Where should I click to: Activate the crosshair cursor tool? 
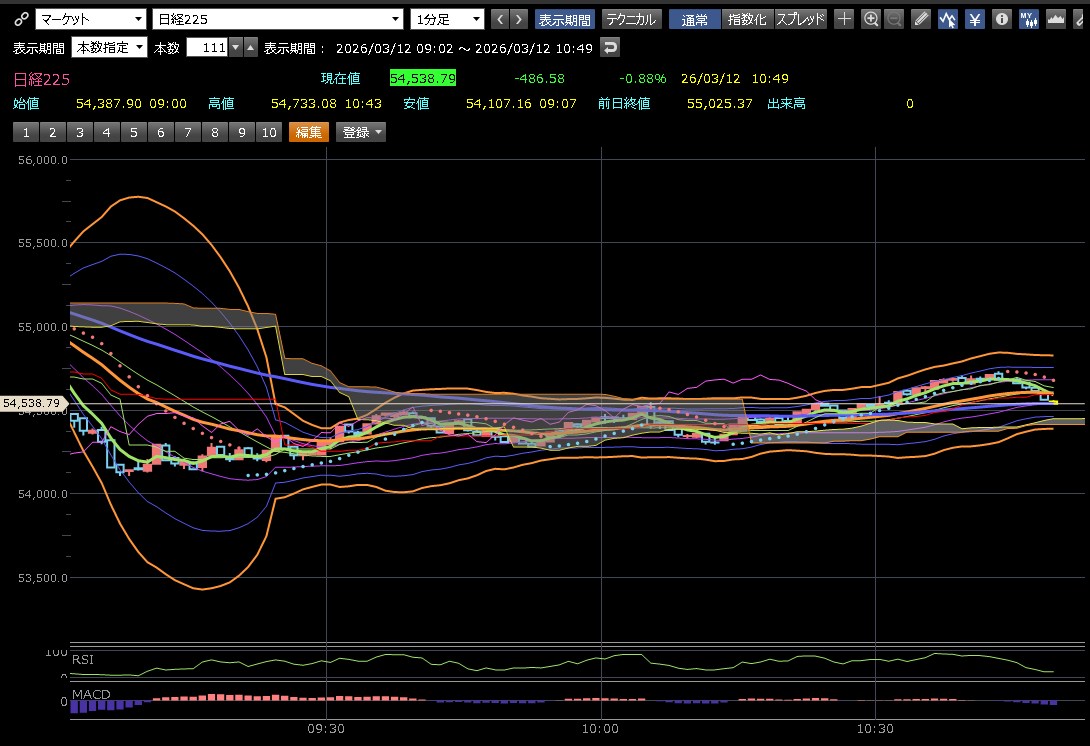(x=844, y=19)
